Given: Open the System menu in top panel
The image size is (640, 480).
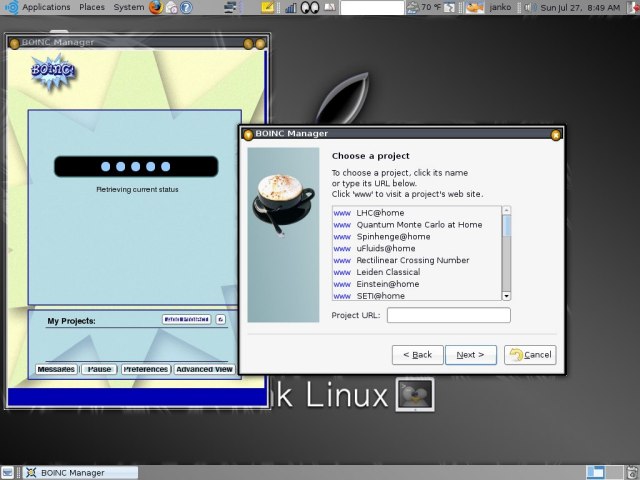Looking at the screenshot, I should [x=128, y=7].
